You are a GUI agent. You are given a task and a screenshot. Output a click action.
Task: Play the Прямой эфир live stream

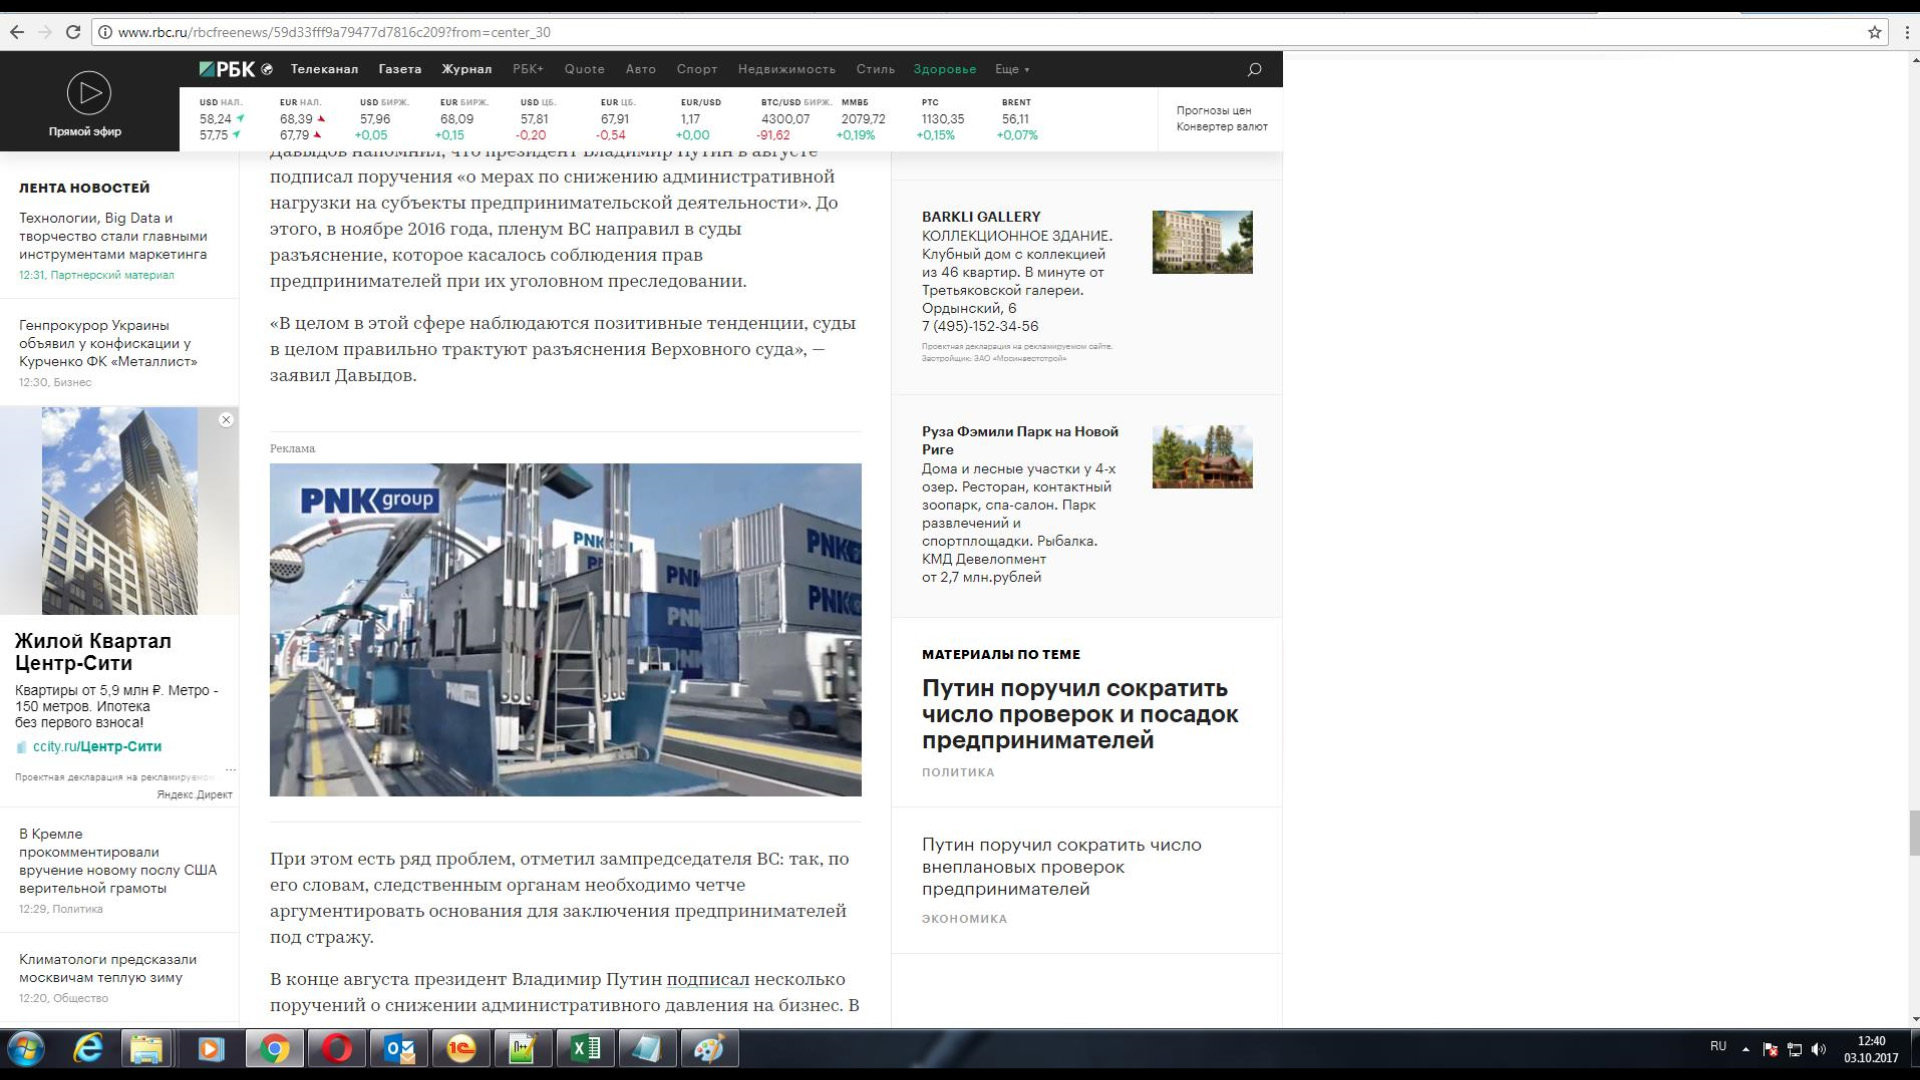point(89,93)
